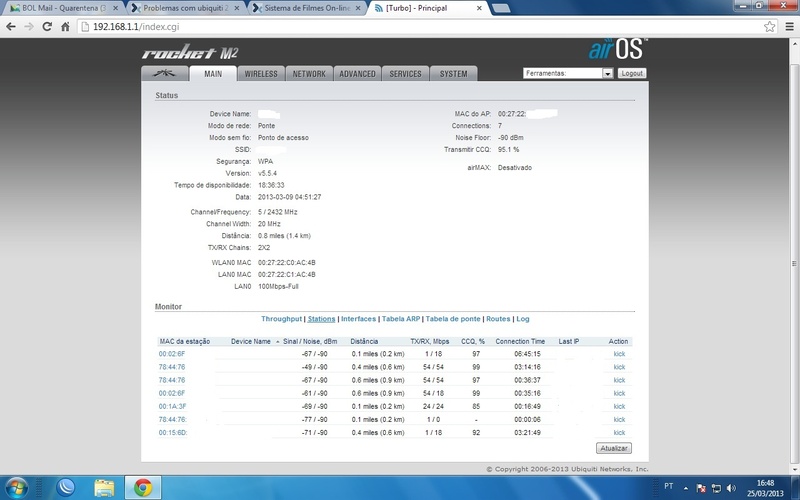The image size is (800, 500).
Task: Open the browser home icon
Action: point(65,27)
